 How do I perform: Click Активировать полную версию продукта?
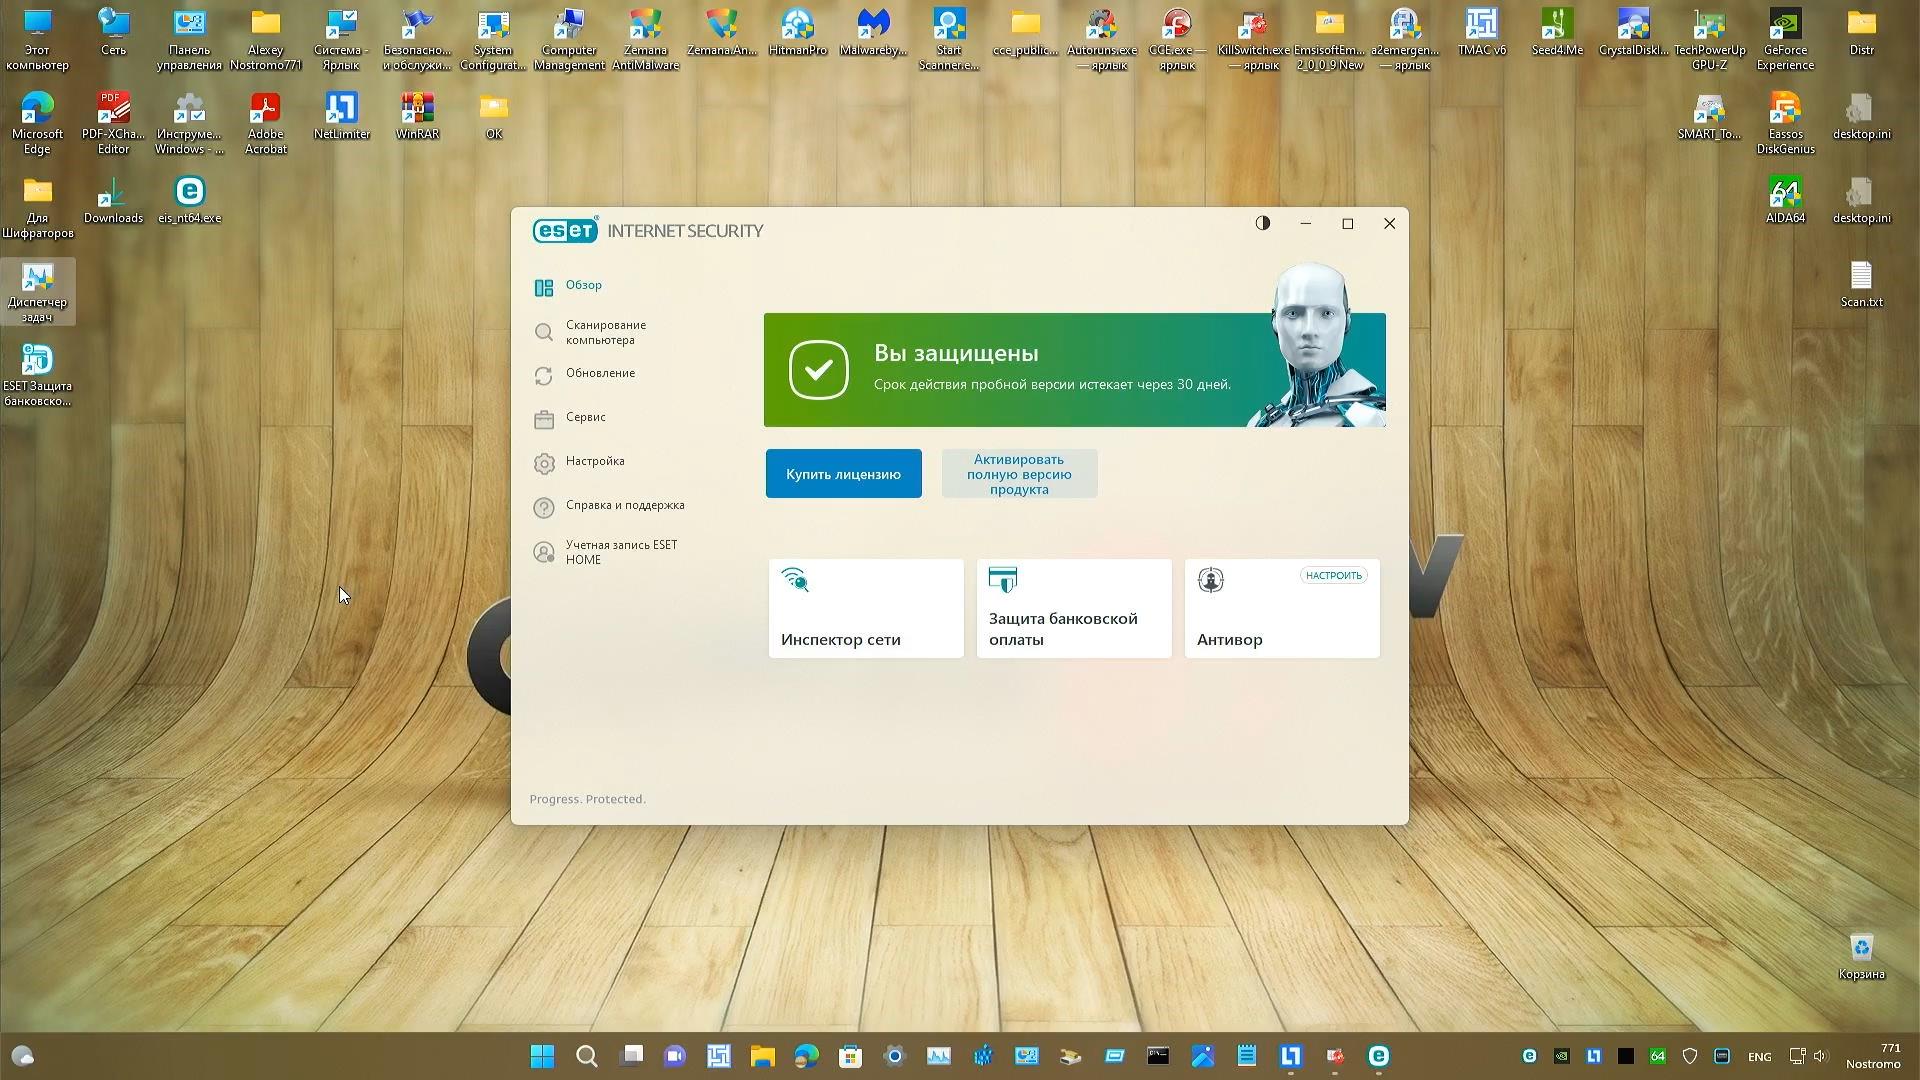coord(1019,474)
